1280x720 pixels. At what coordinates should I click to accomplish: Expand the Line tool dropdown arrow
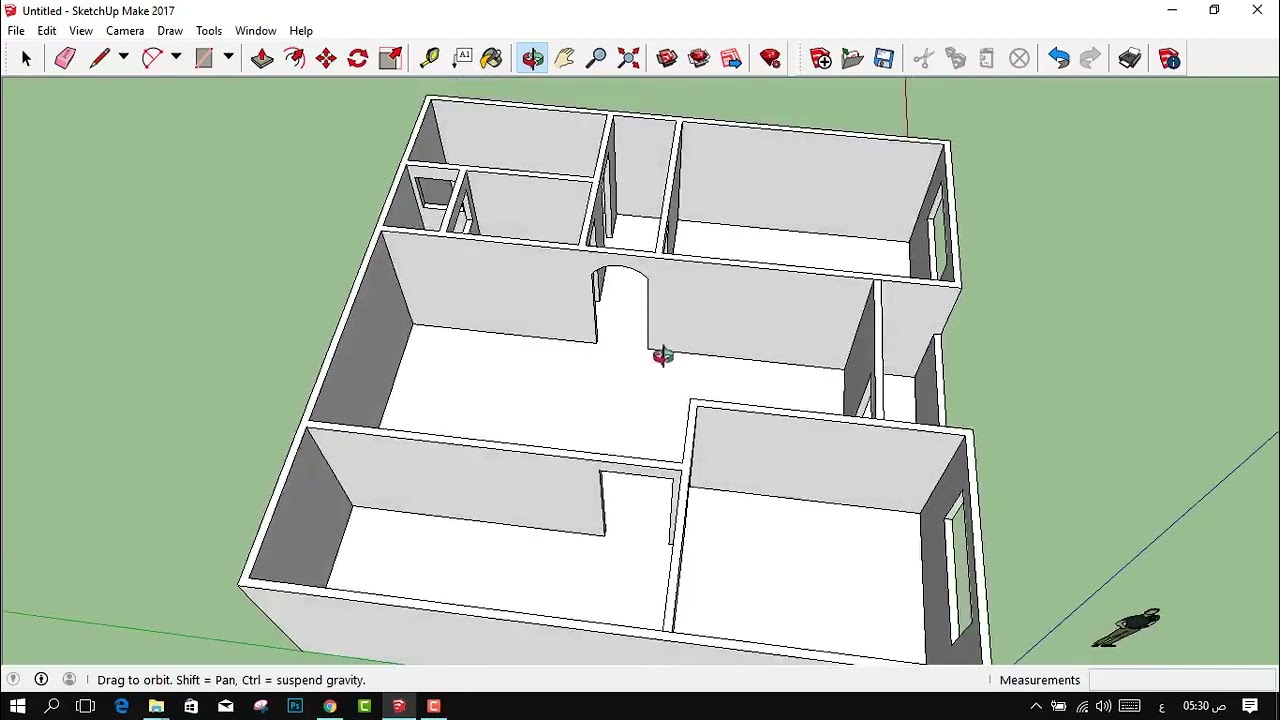pos(124,58)
